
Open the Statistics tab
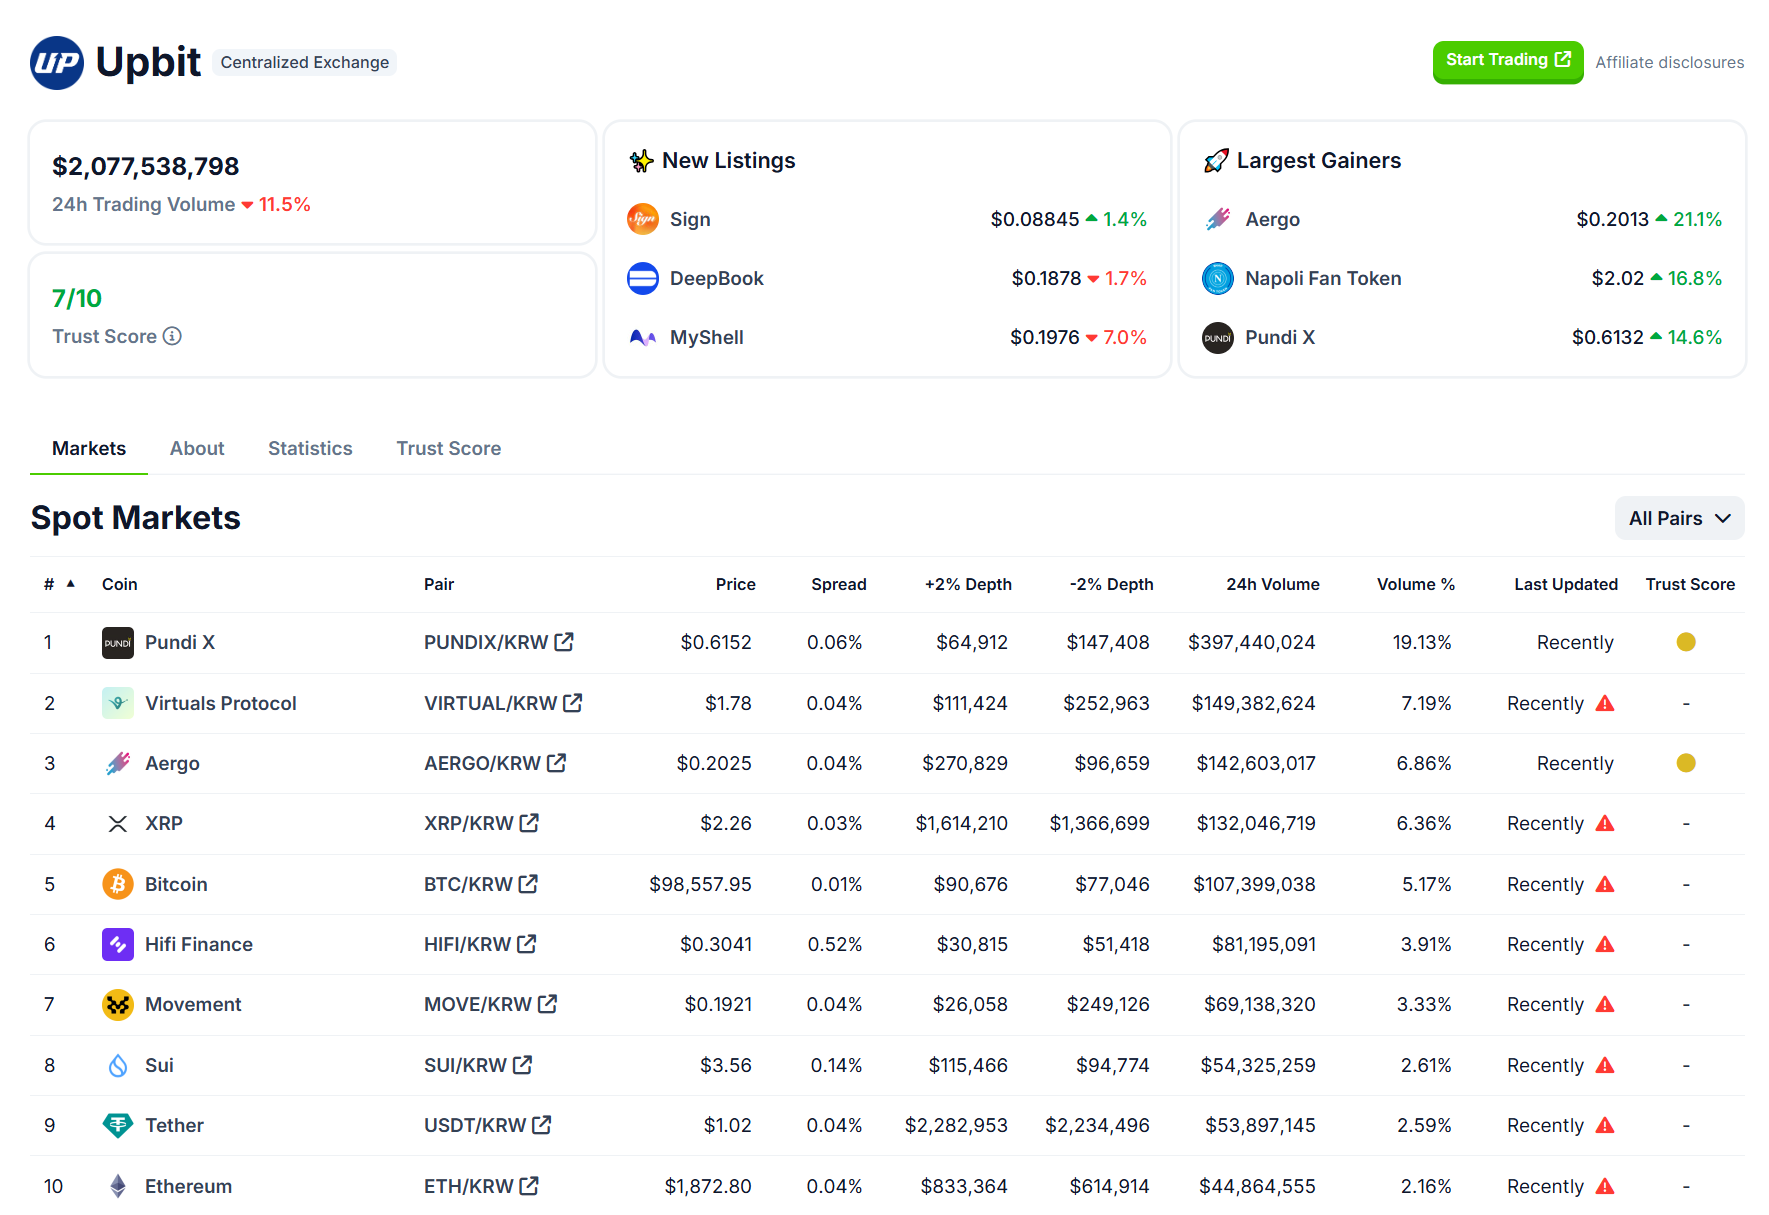(310, 448)
